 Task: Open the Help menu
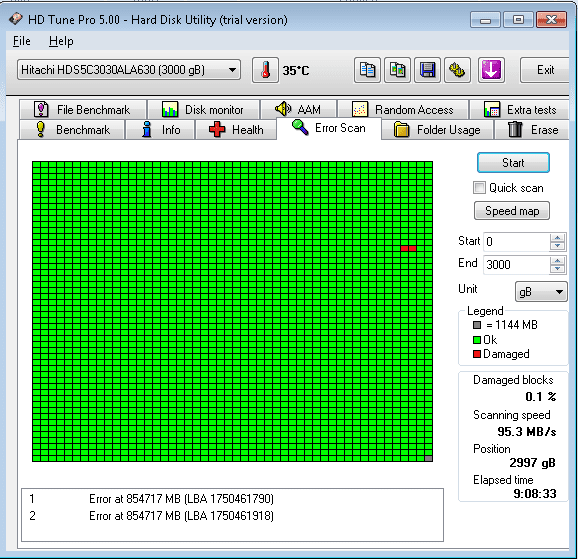tap(61, 41)
